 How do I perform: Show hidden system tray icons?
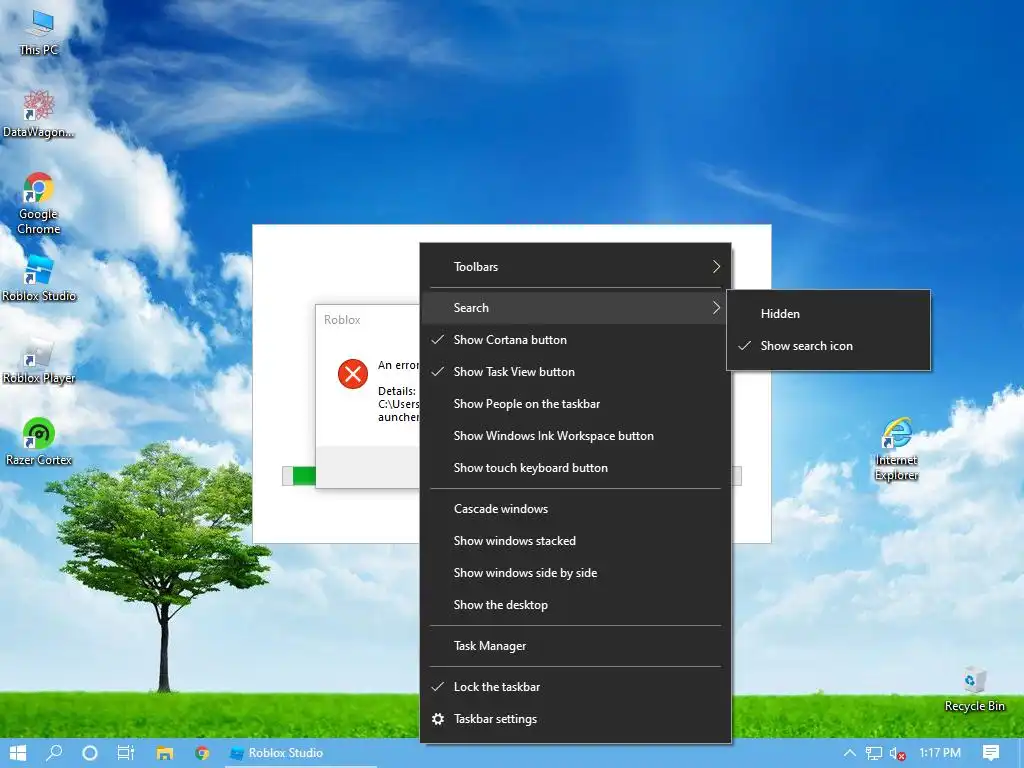pyautogui.click(x=850, y=753)
